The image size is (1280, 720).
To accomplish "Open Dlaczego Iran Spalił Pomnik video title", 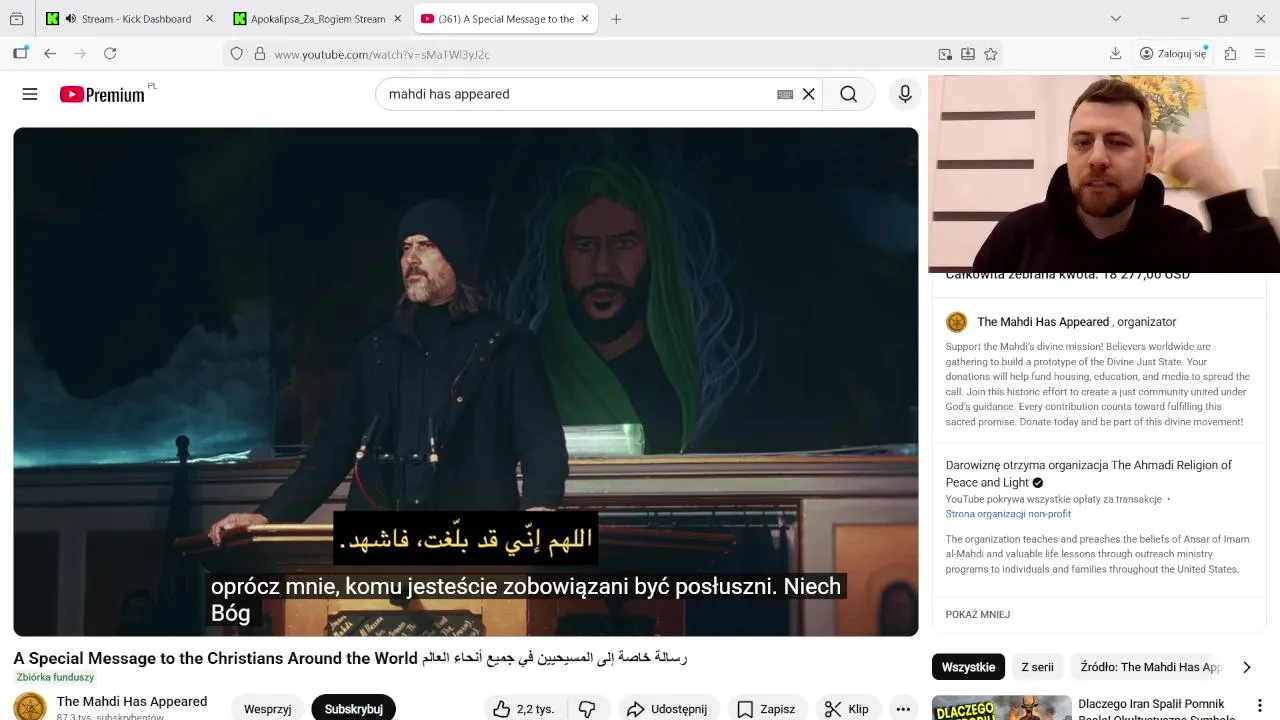I will [1156, 709].
